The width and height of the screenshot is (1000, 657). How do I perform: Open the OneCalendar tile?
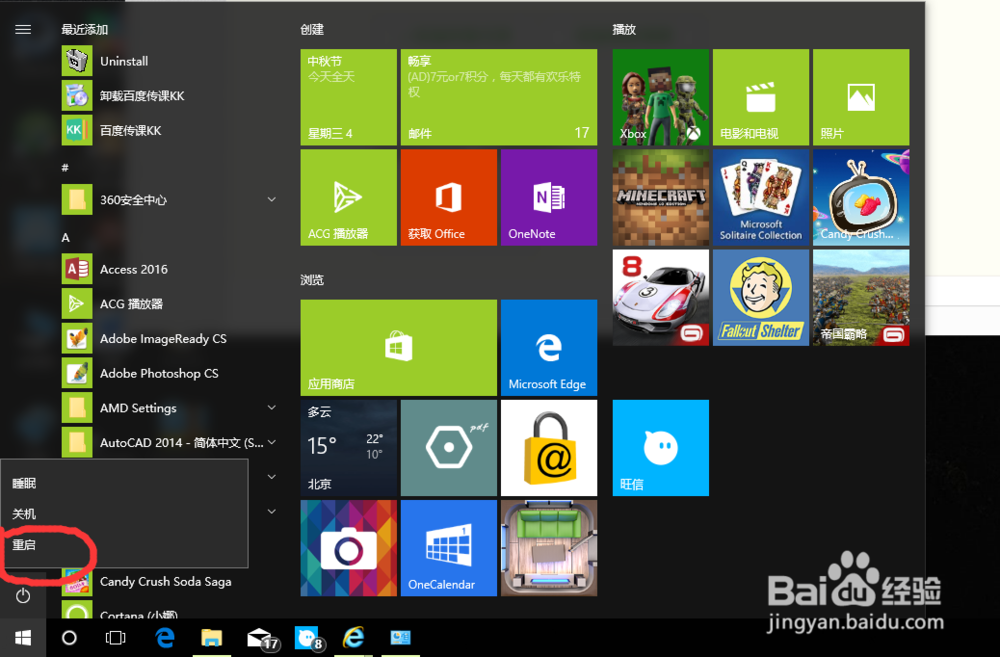[448, 548]
